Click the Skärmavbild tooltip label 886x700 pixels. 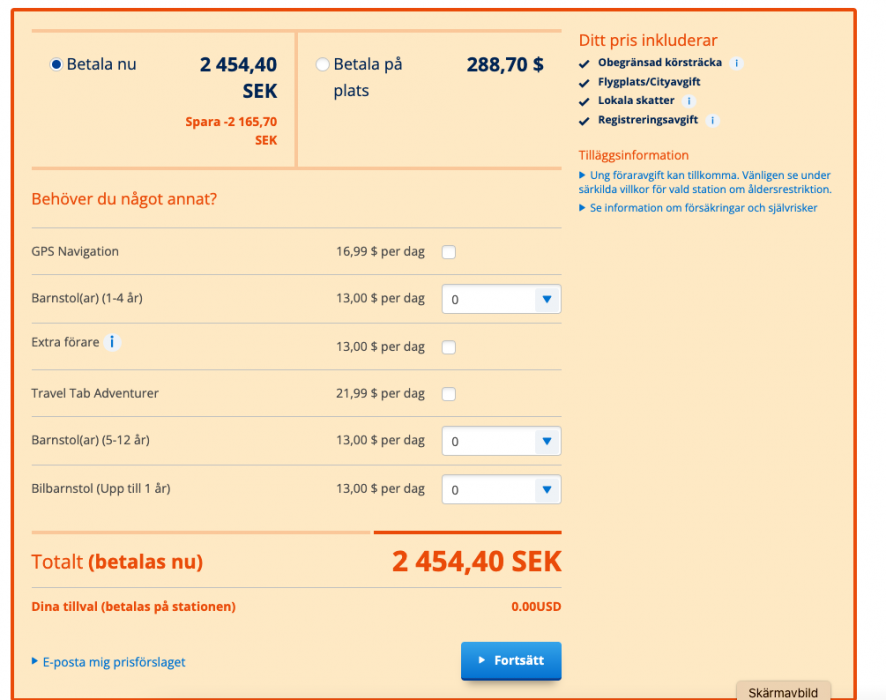[783, 692]
